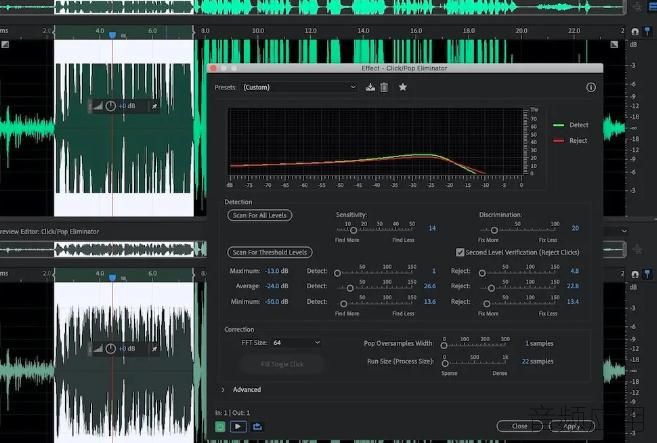657x443 pixels.
Task: Click the Reject legend entry
Action: point(571,140)
